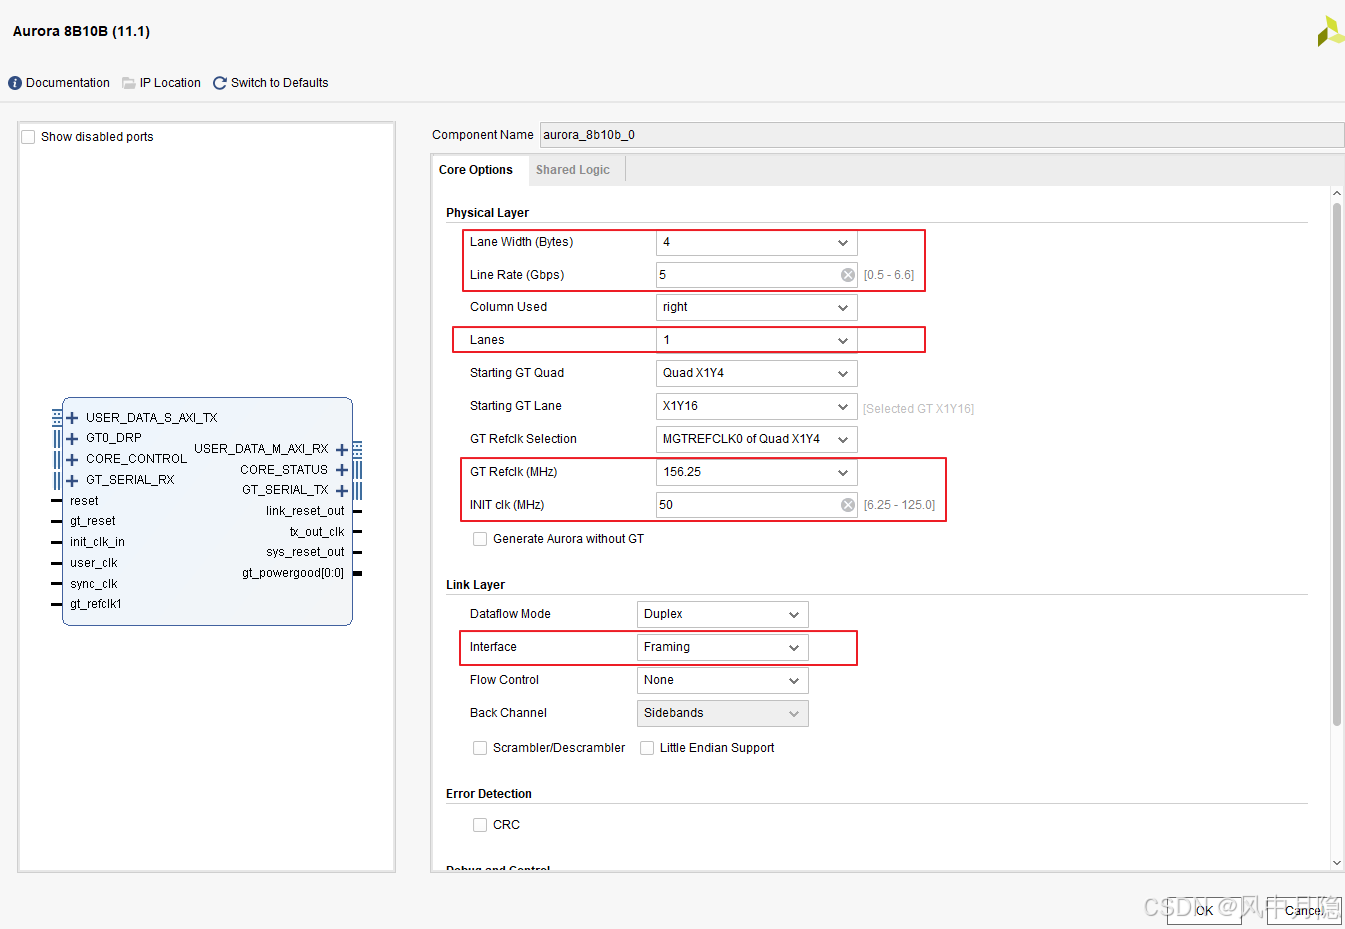Open the Lane Width (Bytes) dropdown
Image resolution: width=1345 pixels, height=929 pixels.
click(757, 242)
